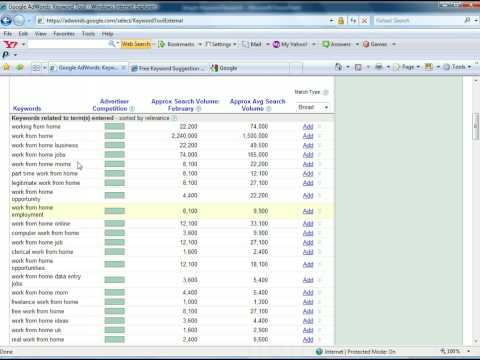Click the value '2,240,000' in February column
This screenshot has height=360, width=480.
click(x=184, y=136)
